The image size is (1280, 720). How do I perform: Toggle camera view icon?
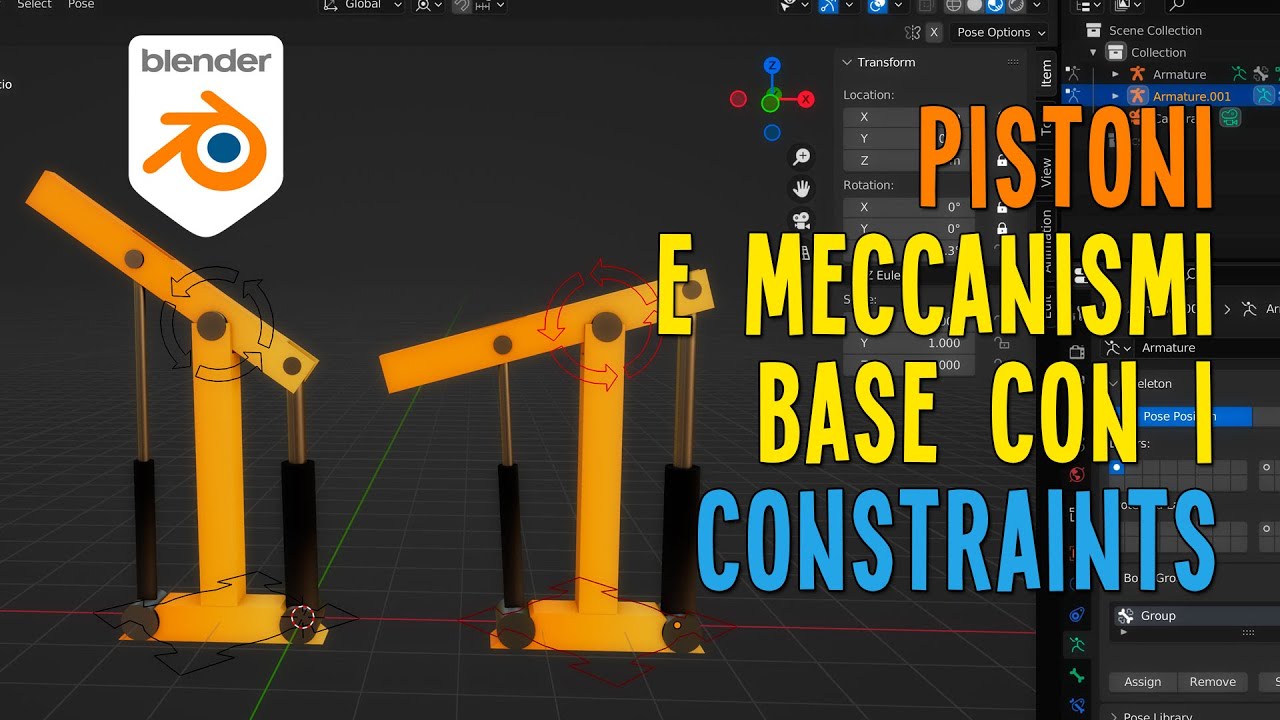click(801, 219)
